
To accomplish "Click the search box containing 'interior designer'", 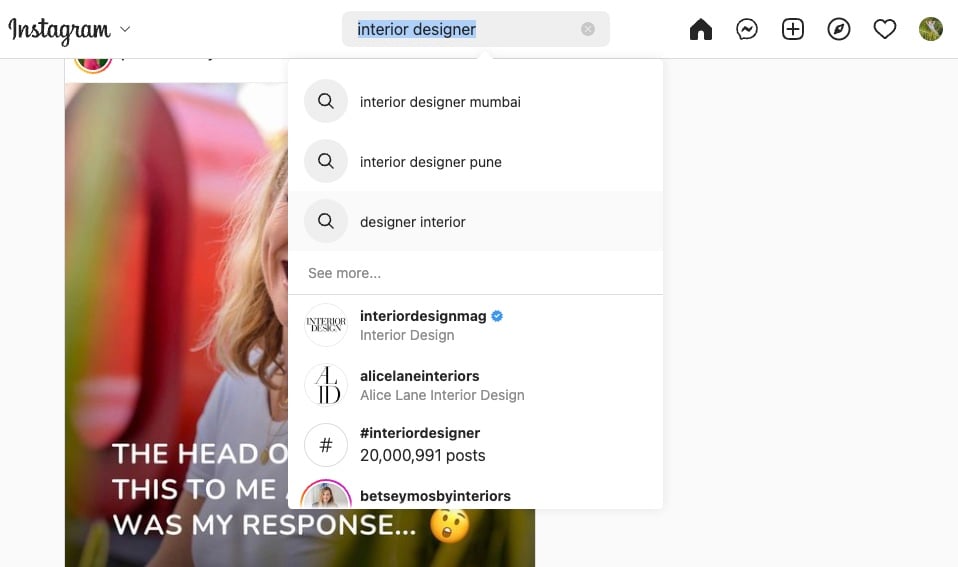I will coord(475,29).
